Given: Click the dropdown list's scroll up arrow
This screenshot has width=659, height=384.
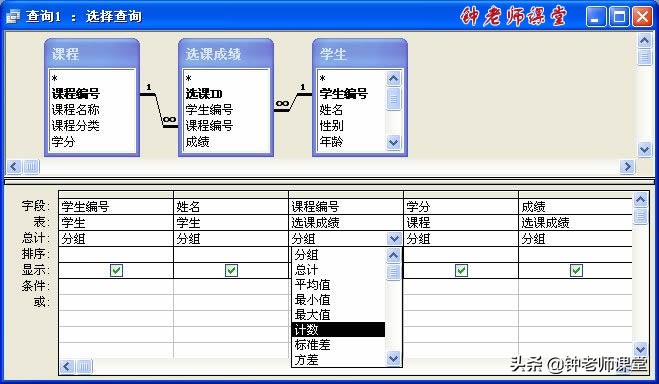Looking at the screenshot, I should click(x=393, y=255).
